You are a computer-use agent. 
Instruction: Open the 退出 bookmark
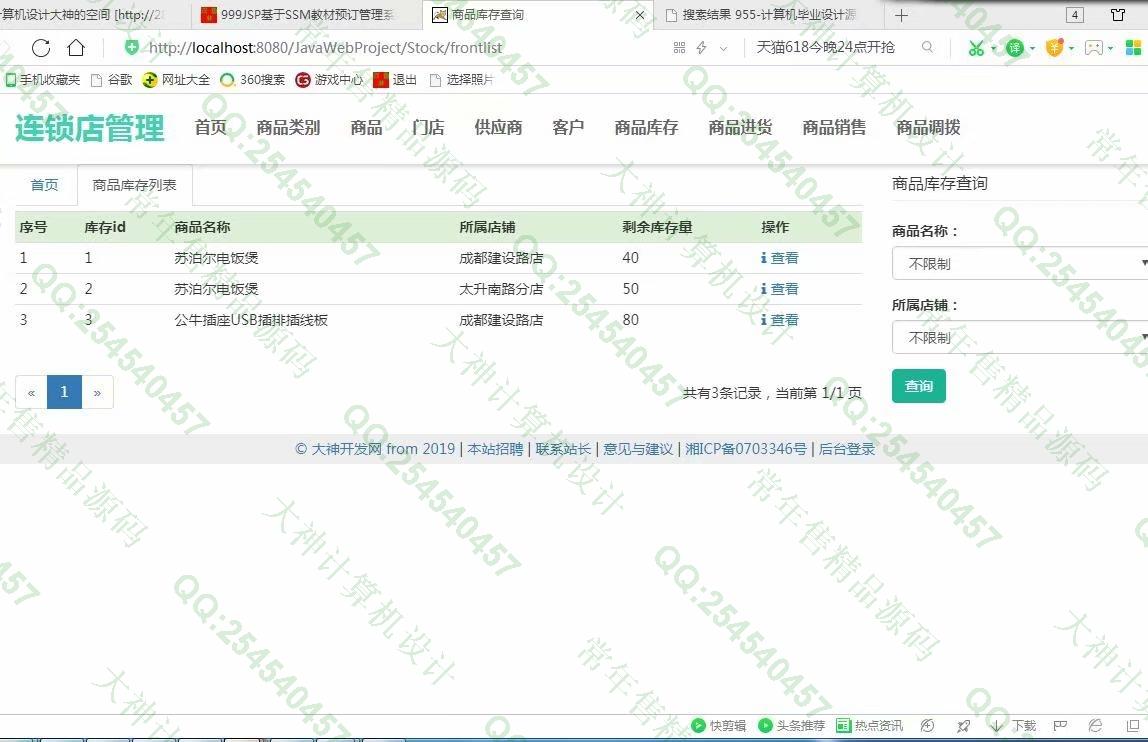(395, 80)
